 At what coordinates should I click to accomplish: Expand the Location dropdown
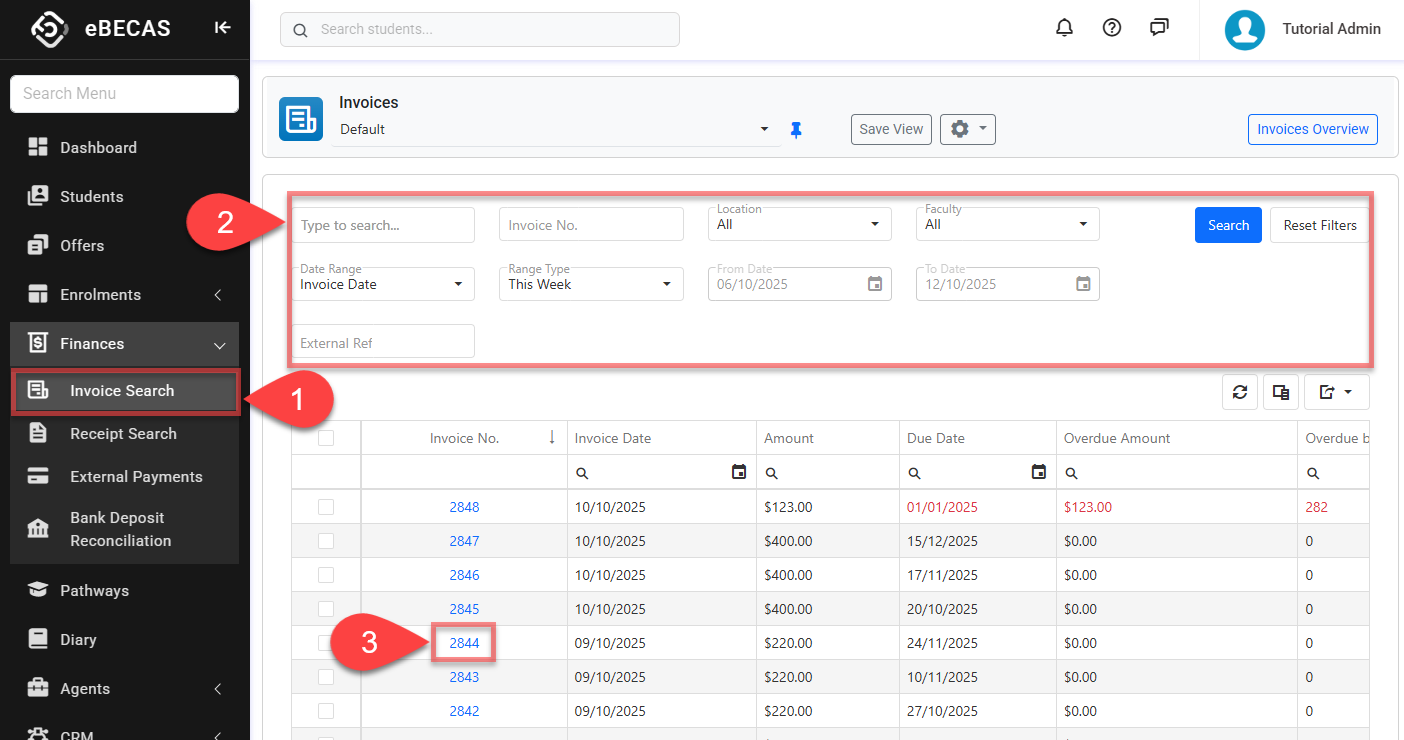pyautogui.click(x=798, y=224)
